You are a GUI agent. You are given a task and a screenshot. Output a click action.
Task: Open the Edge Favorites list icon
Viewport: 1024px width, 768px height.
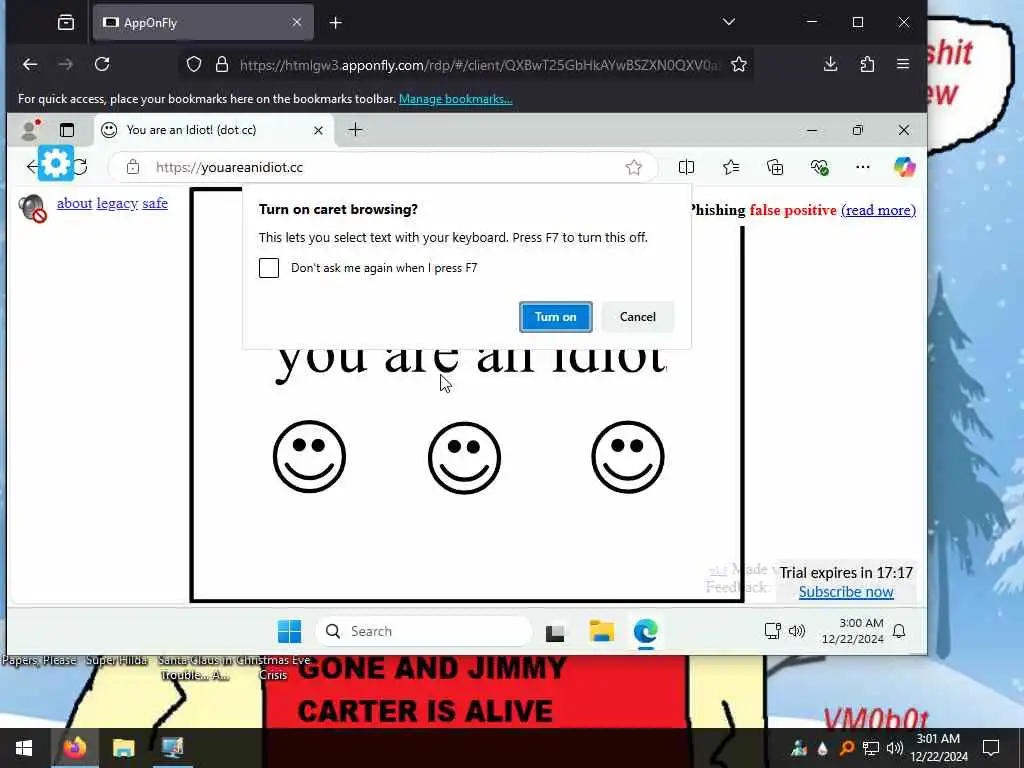point(731,167)
